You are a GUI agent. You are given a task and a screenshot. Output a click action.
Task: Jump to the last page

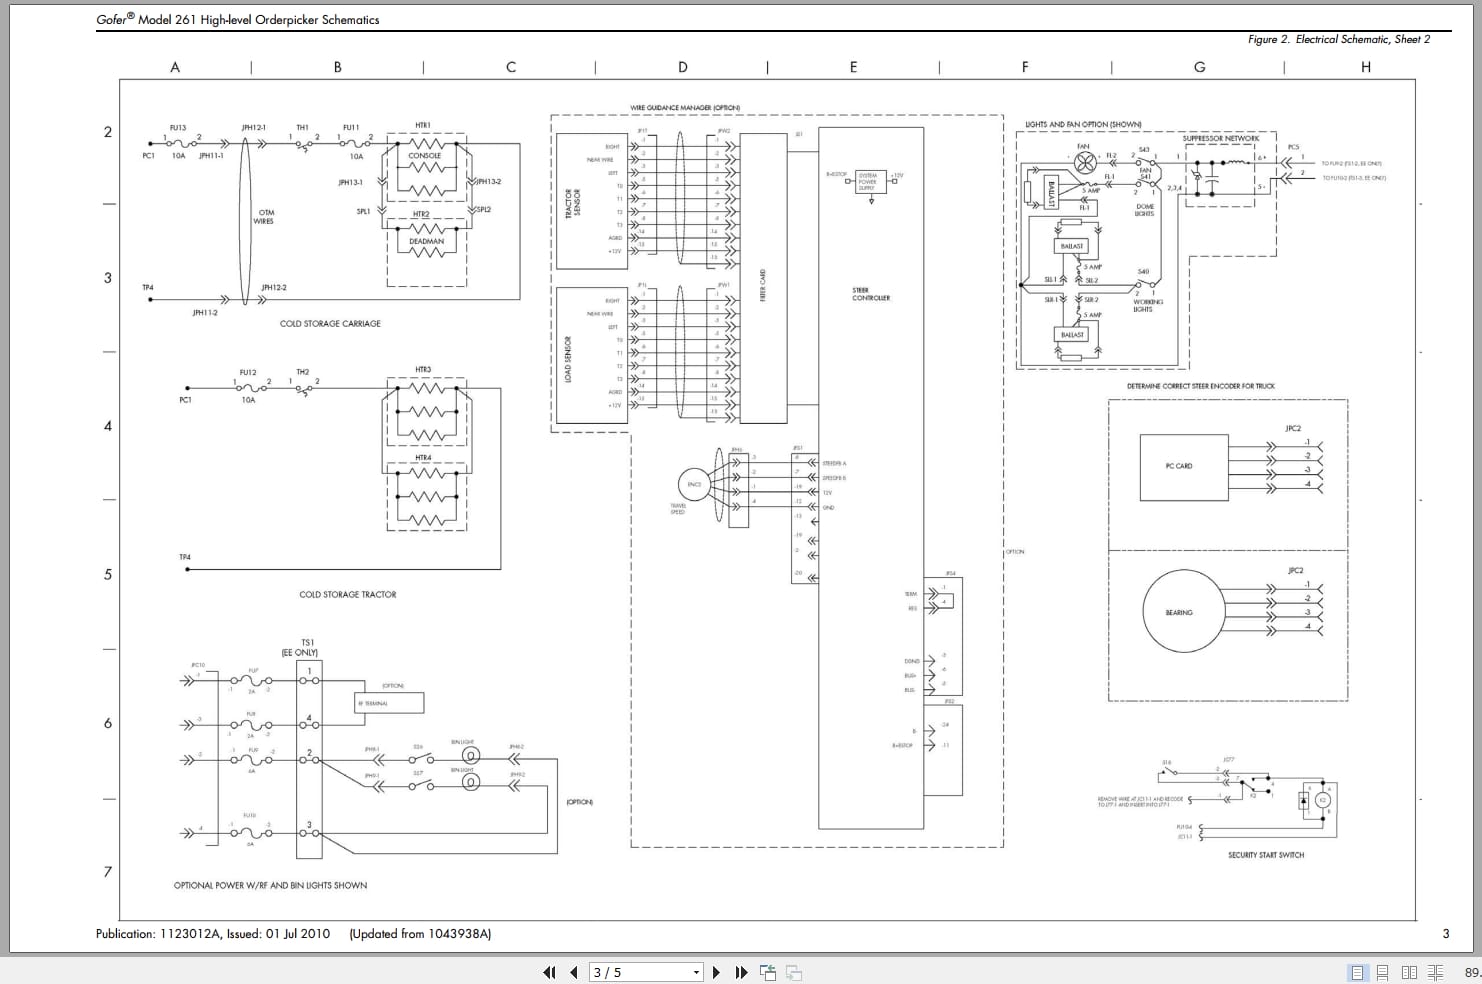coord(741,972)
